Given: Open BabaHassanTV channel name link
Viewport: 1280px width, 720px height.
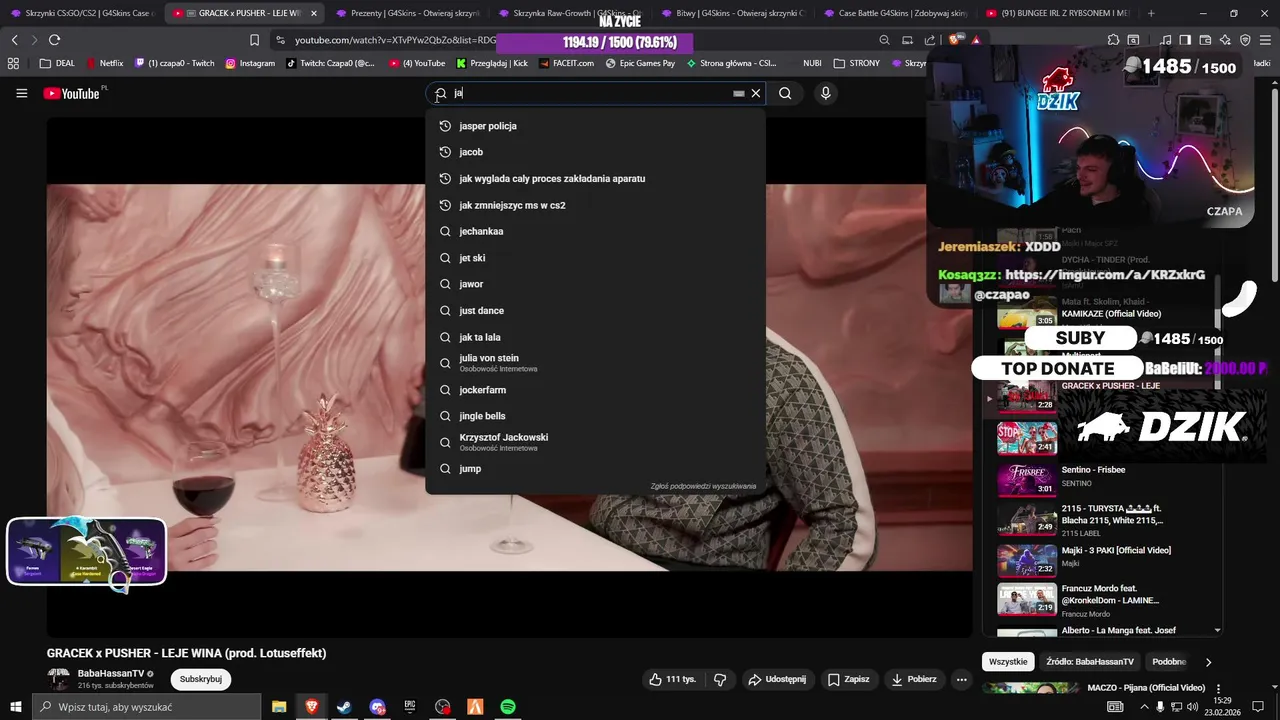Looking at the screenshot, I should [111, 673].
